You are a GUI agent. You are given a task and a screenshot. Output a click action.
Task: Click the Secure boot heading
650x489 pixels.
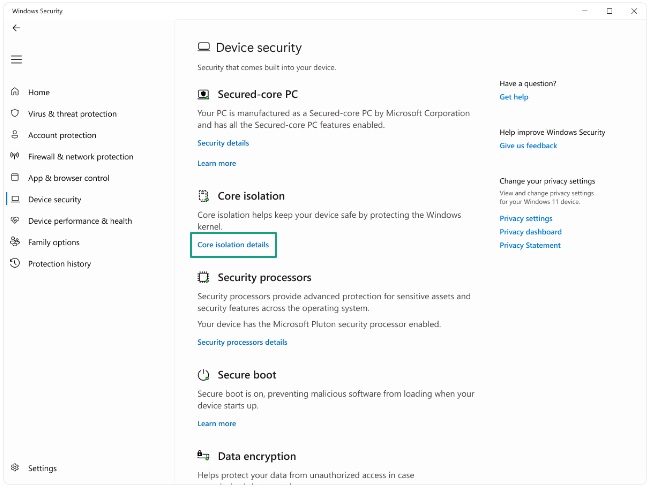point(247,375)
